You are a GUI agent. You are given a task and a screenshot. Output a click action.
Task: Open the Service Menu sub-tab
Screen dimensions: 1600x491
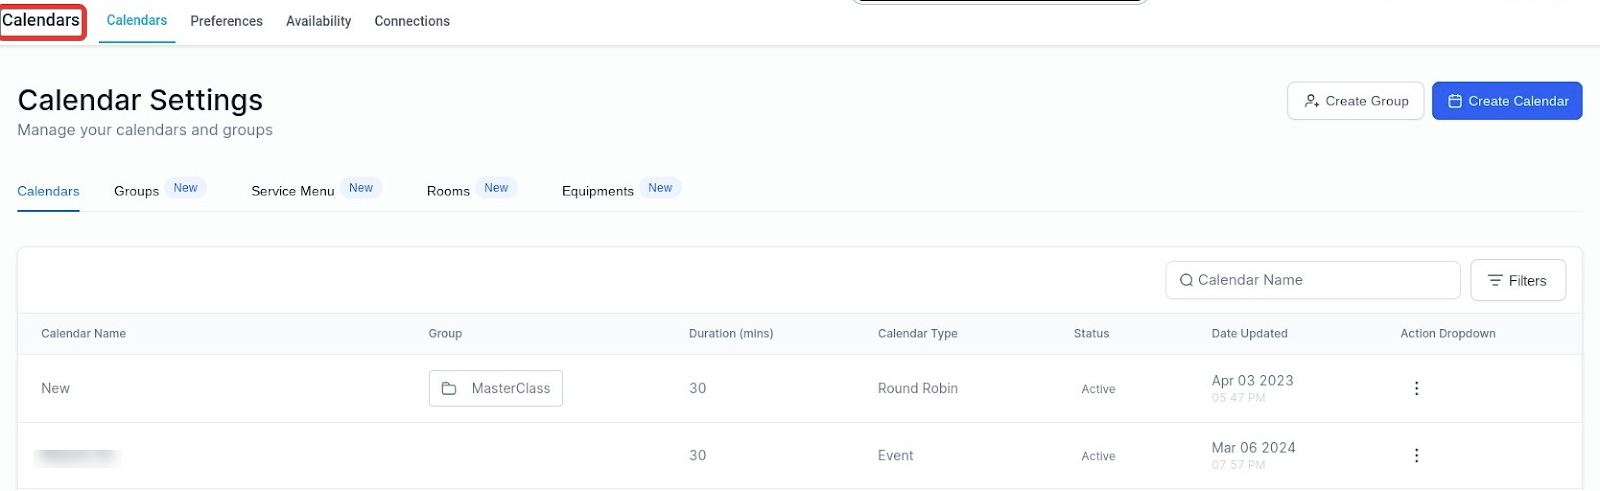(293, 191)
